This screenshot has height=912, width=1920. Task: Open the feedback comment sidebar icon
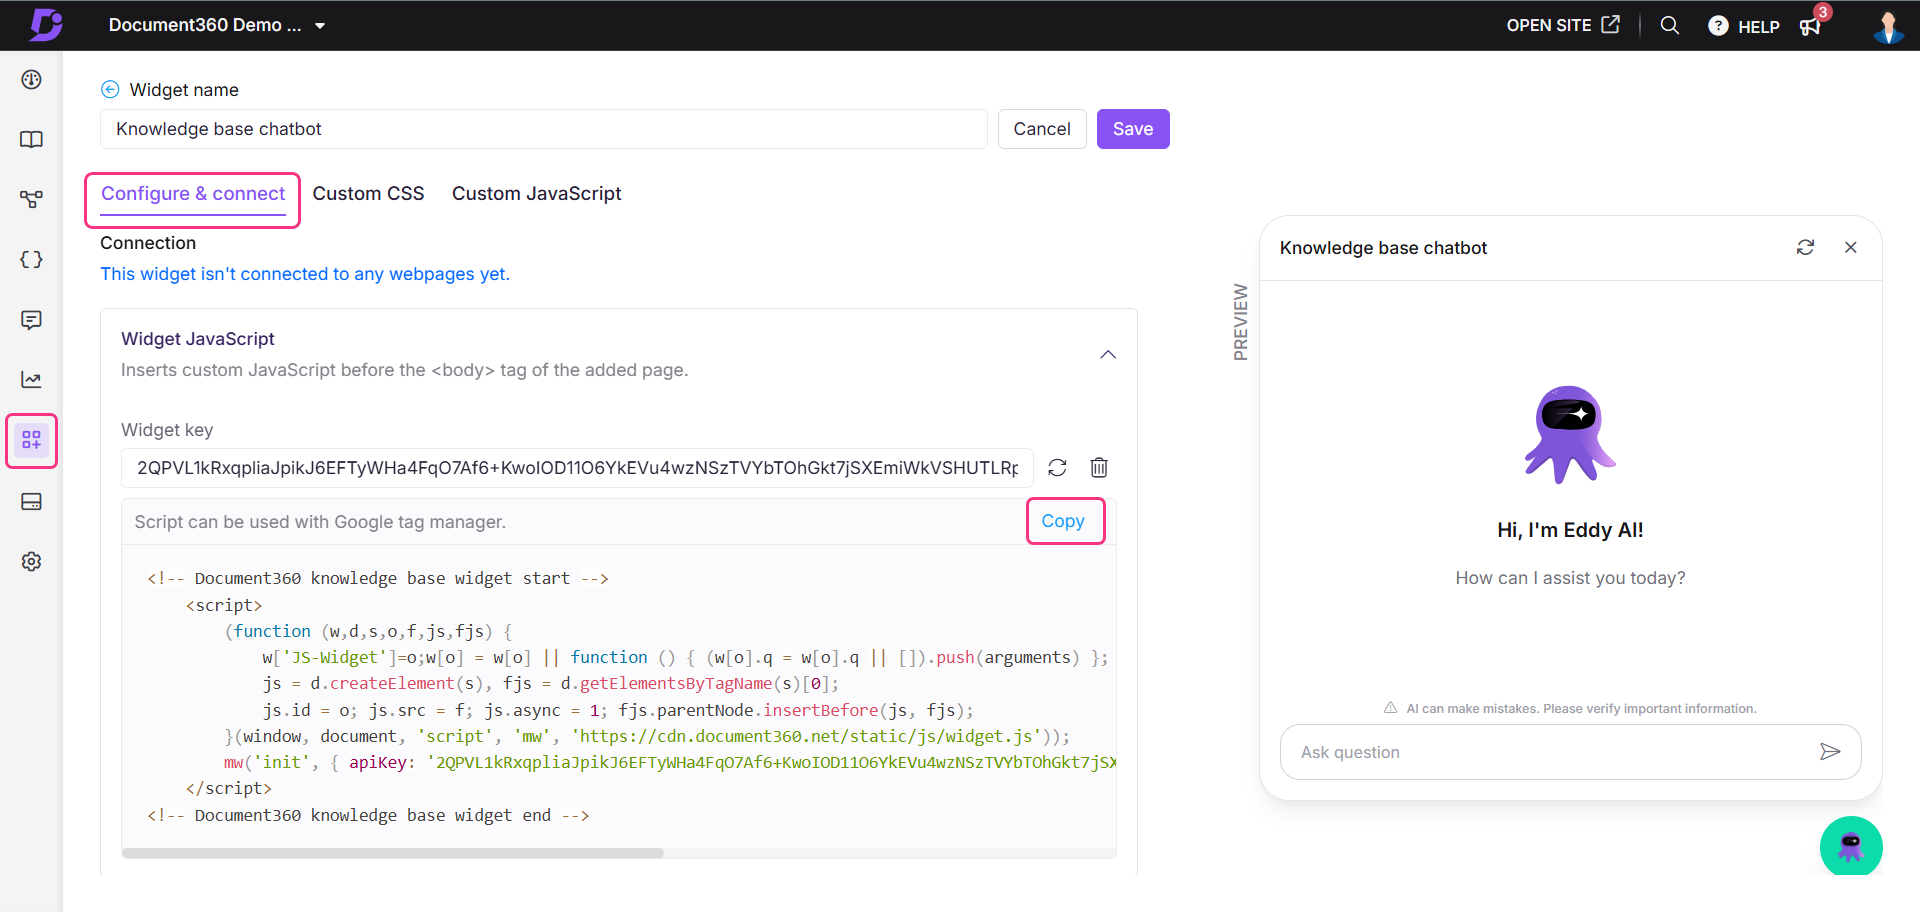tap(32, 320)
